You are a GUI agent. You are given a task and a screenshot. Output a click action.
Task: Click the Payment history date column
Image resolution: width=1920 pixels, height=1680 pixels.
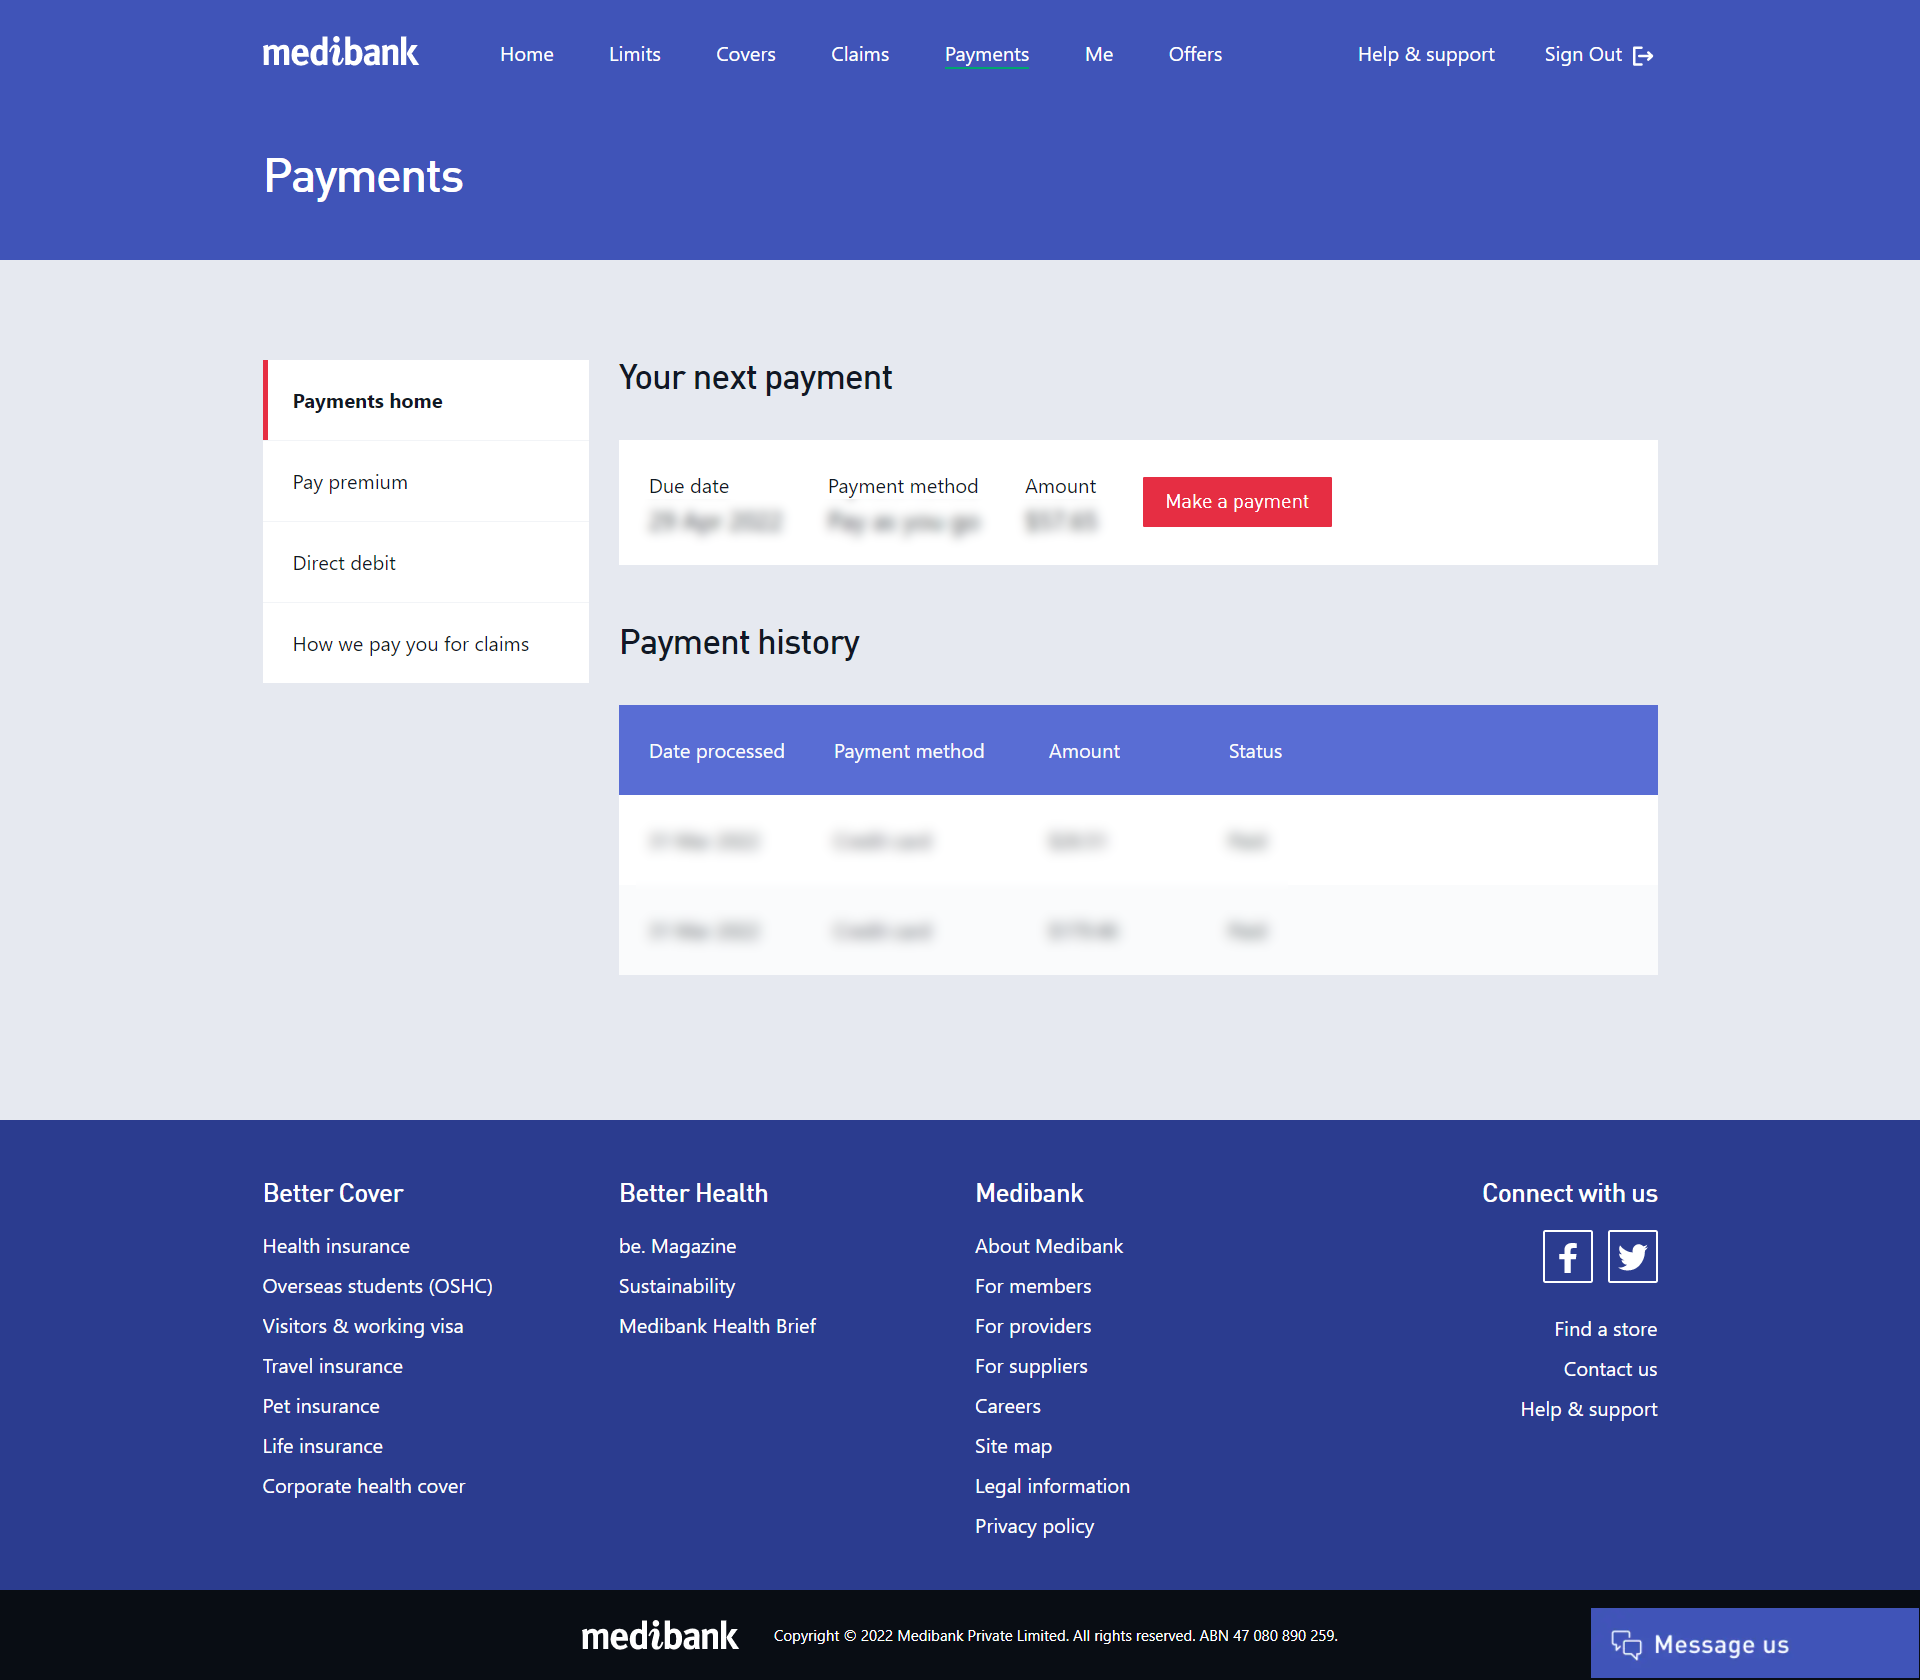pyautogui.click(x=715, y=749)
